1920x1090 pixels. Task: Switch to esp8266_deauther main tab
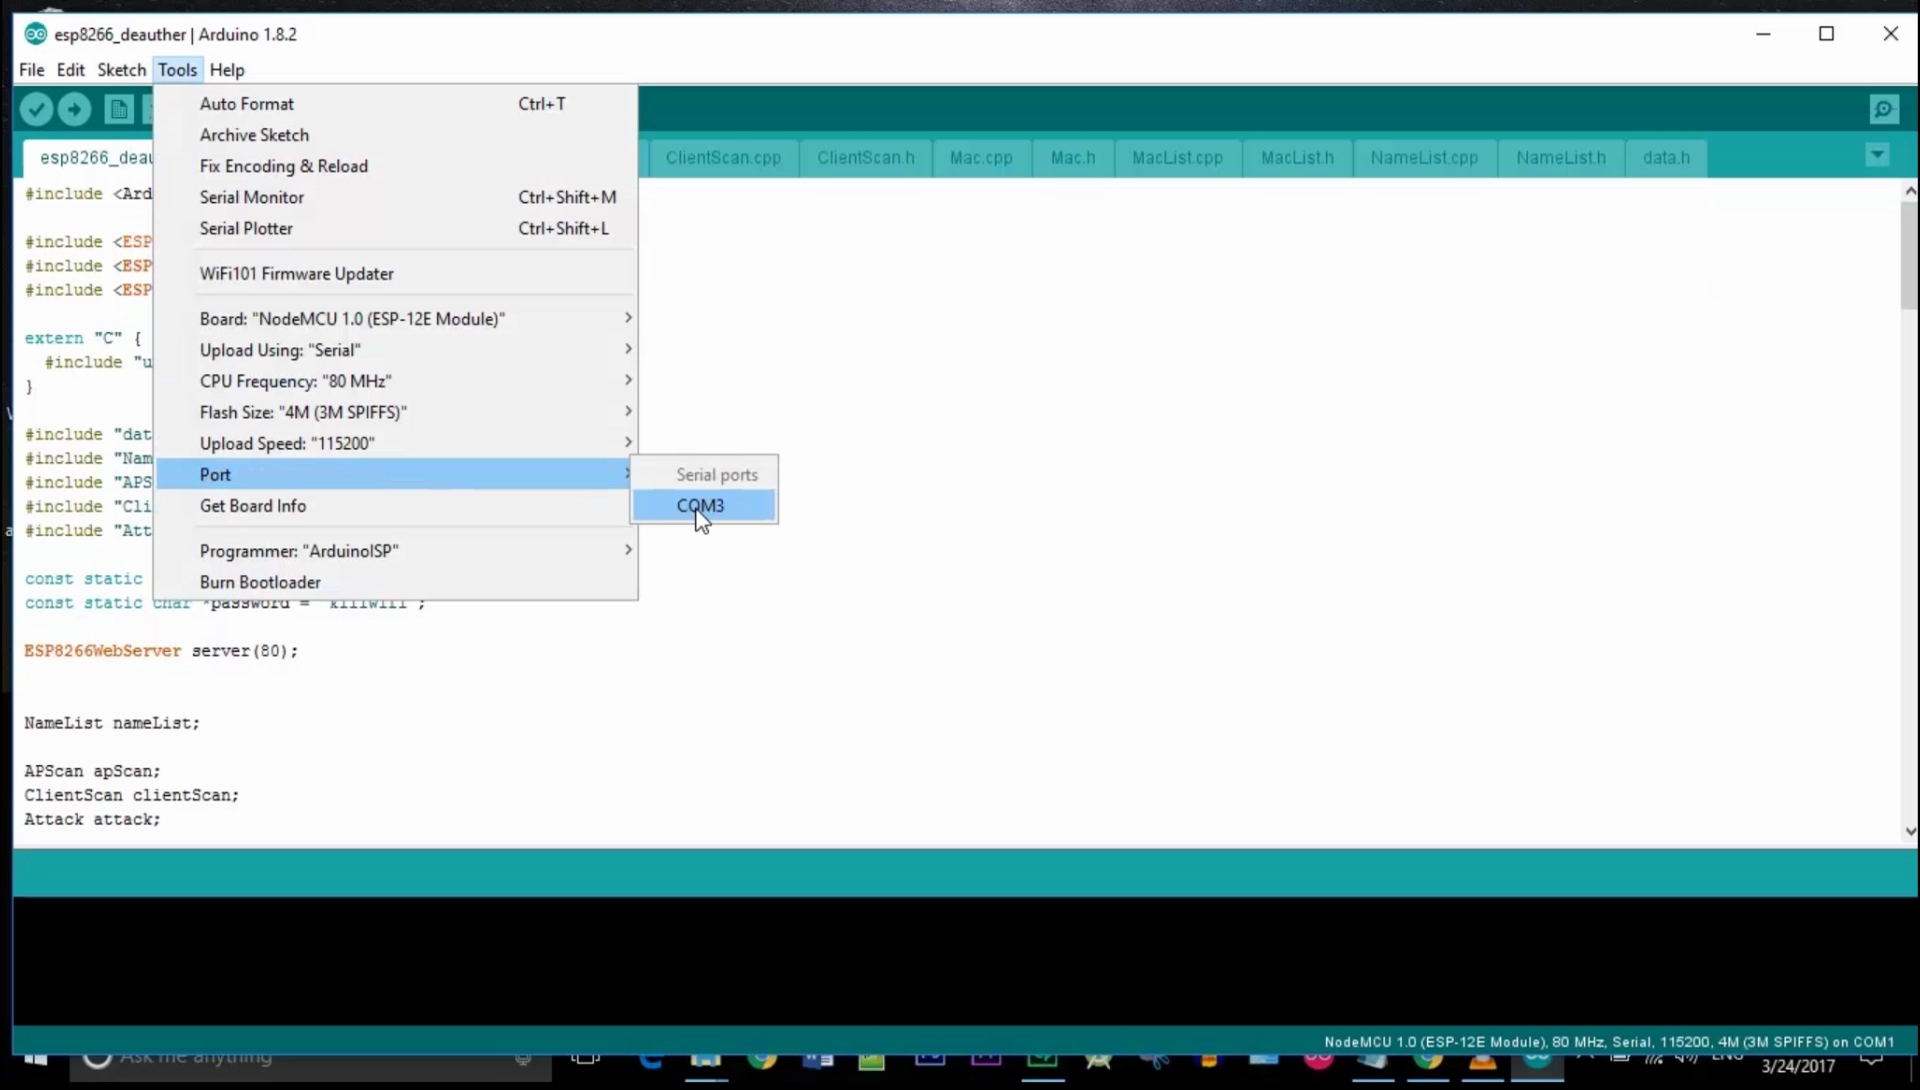90,158
